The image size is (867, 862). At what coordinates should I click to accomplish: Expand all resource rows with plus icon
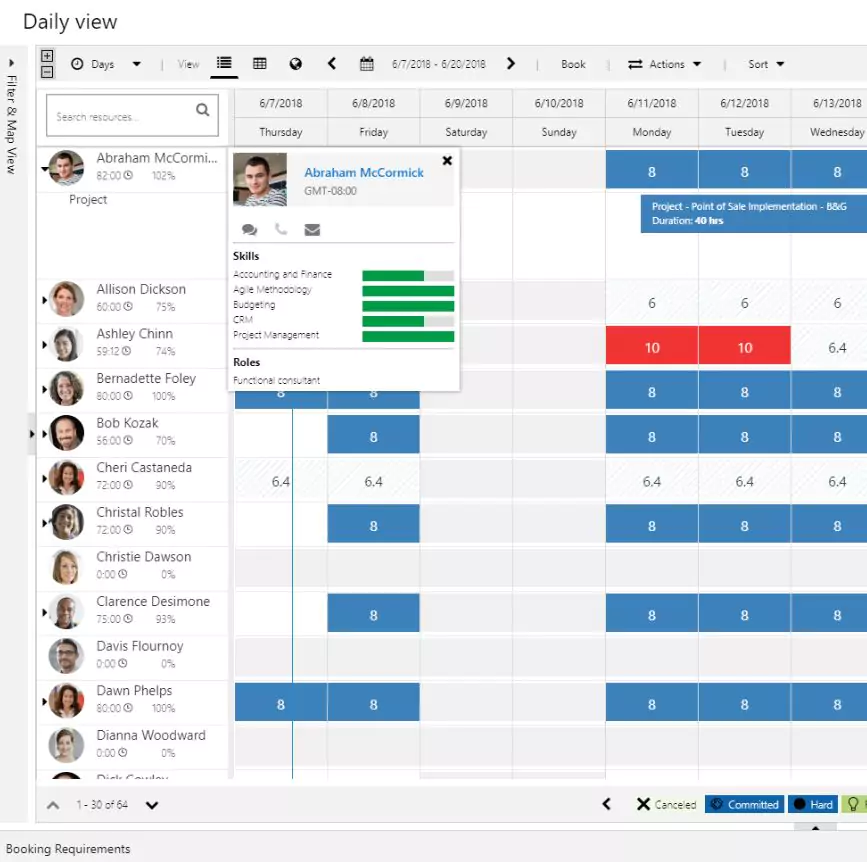pos(47,56)
